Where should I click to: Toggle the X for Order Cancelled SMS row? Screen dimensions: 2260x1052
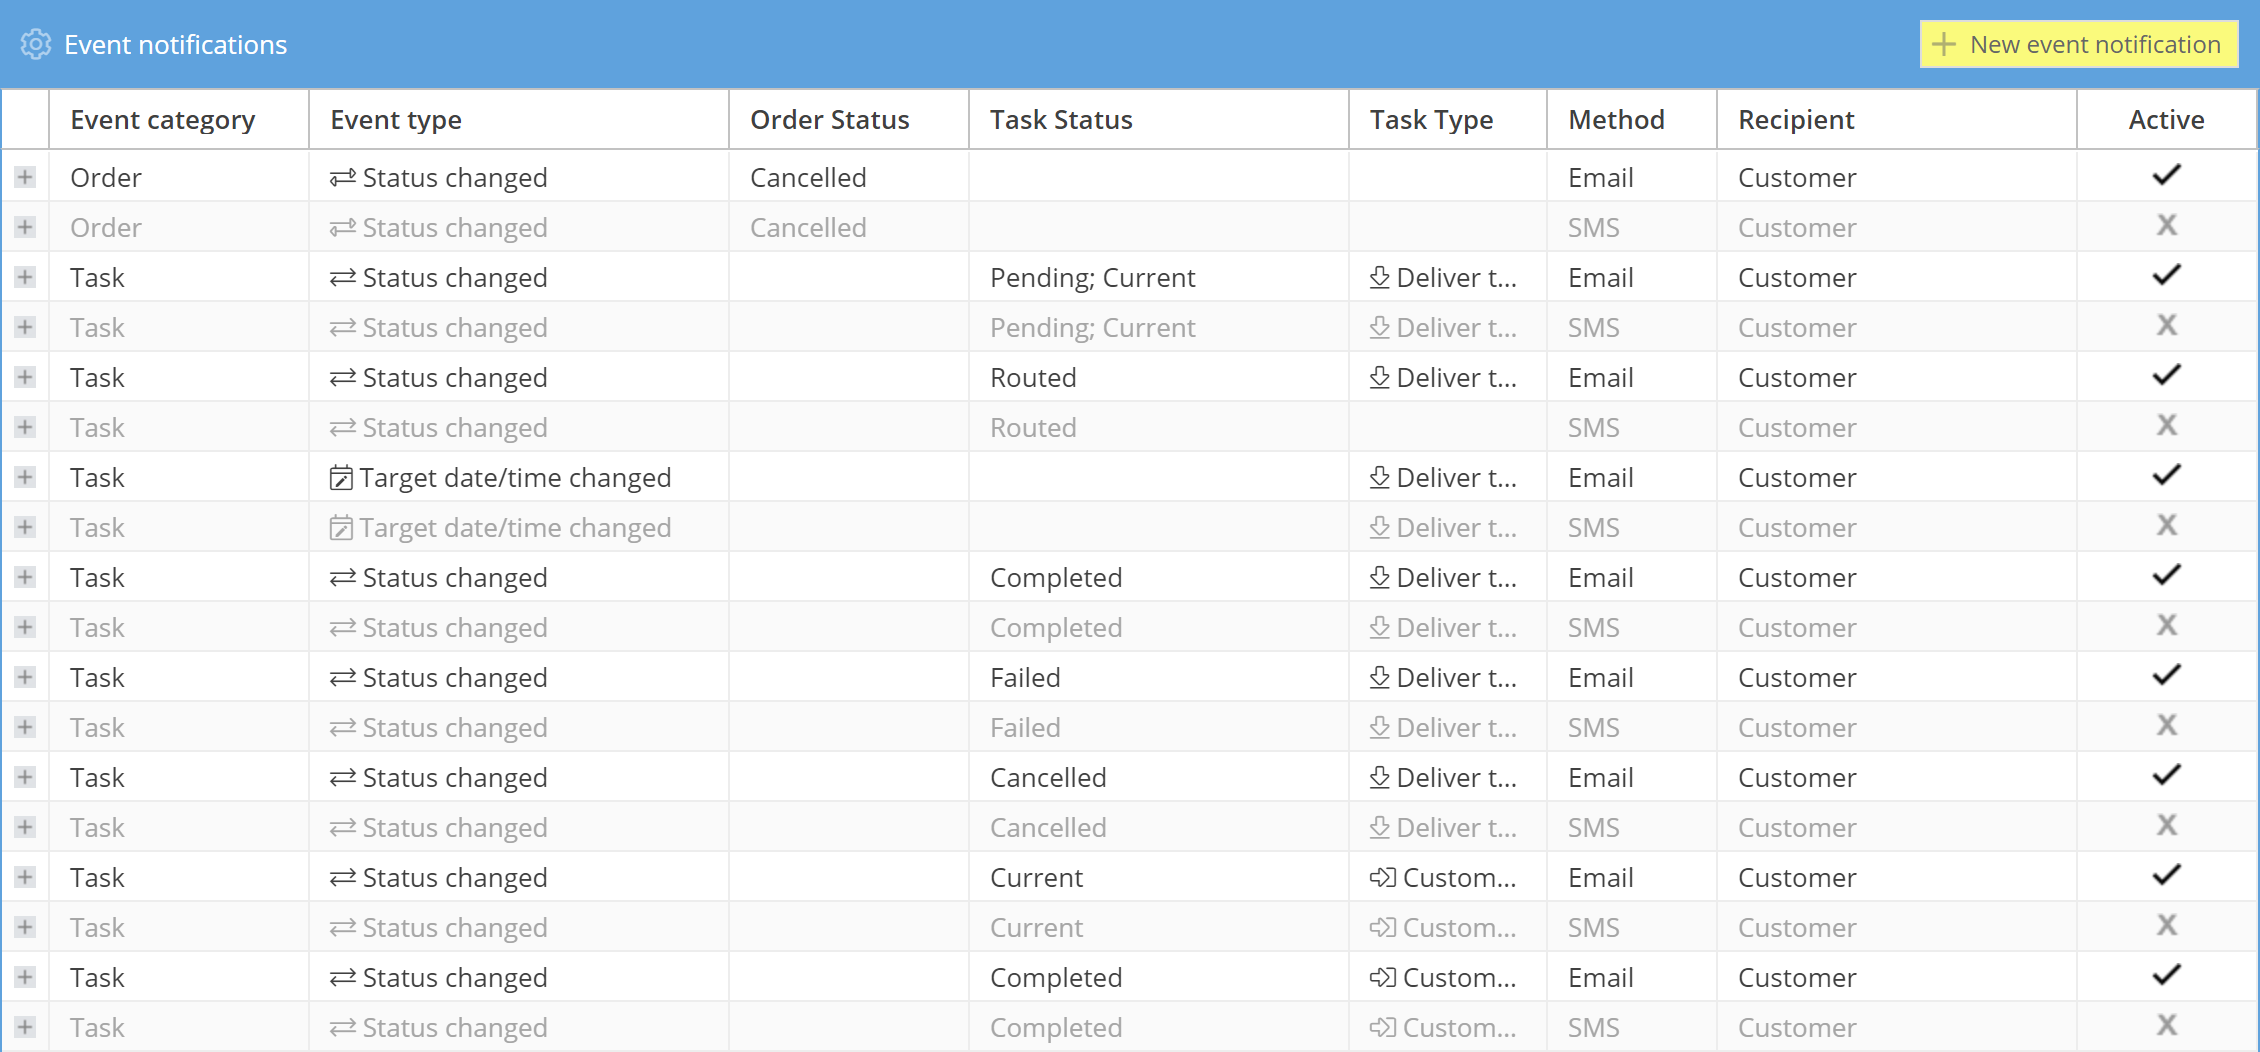pos(2166,226)
